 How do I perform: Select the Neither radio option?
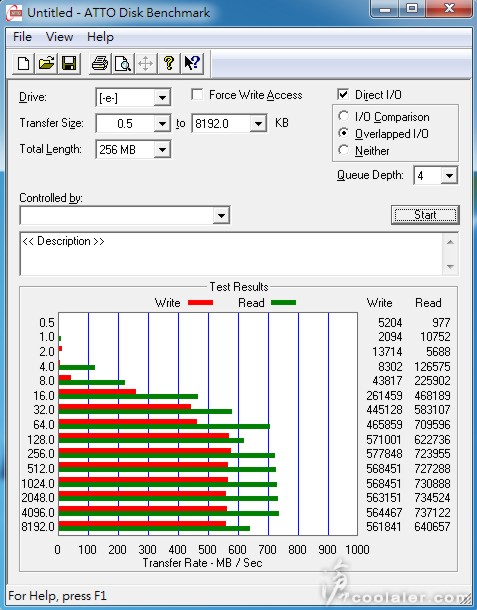[344, 150]
